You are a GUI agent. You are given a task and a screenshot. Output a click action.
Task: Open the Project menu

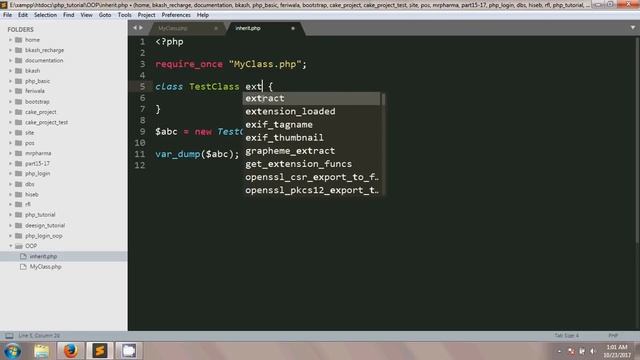click(147, 15)
